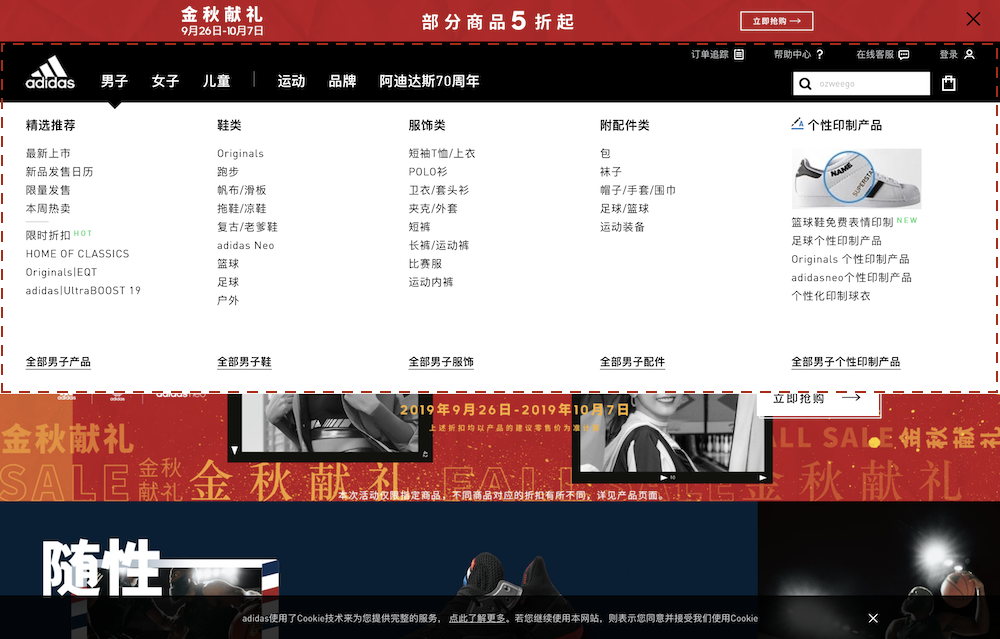Image resolution: width=1000 pixels, height=639 pixels.
Task: Select 运动装备 accessories
Action: coord(622,227)
